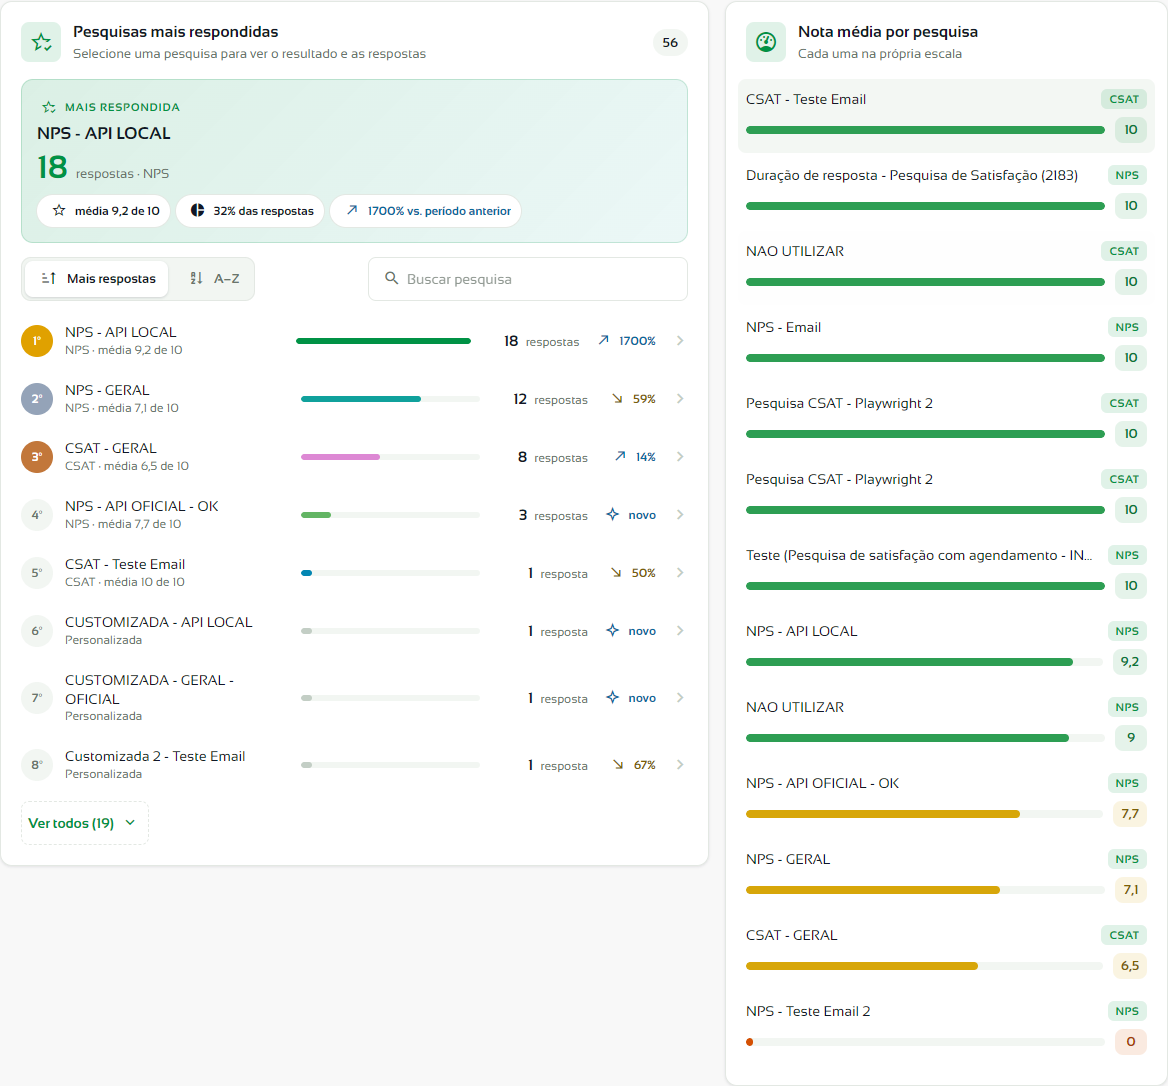This screenshot has height=1086, width=1168.
Task: Open CSAT - GERAL row chevron
Action: [680, 457]
